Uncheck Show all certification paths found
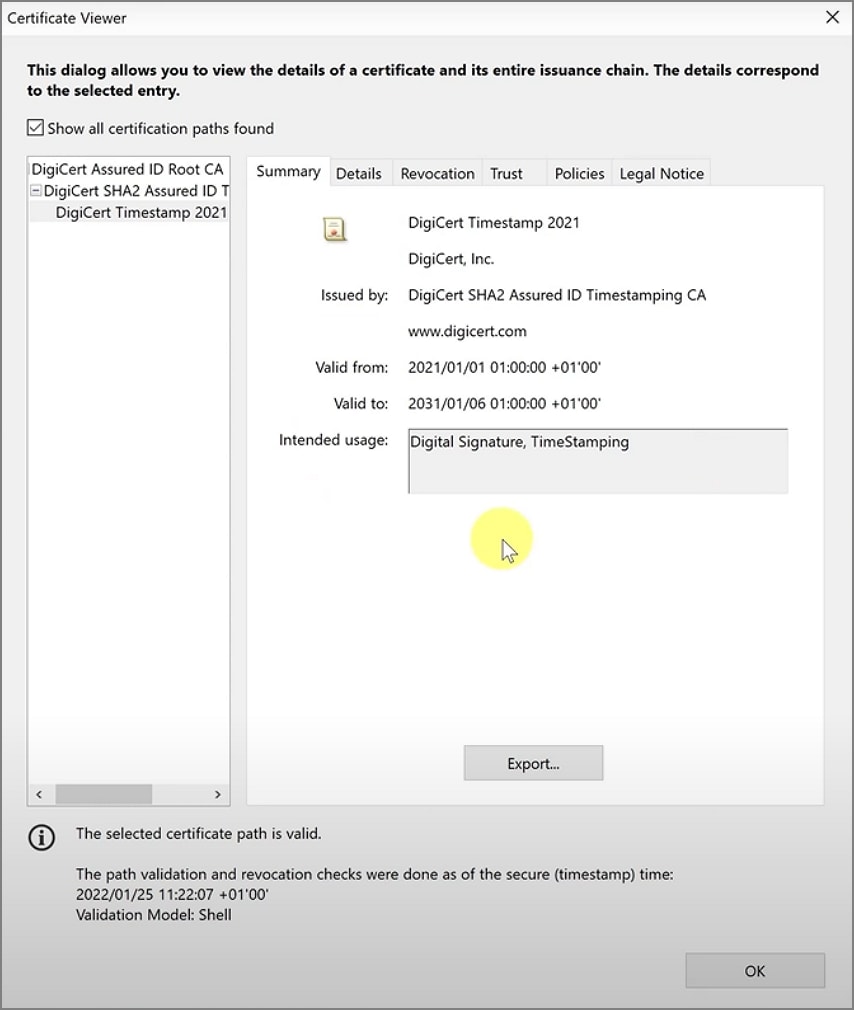The width and height of the screenshot is (854, 1010). point(35,128)
